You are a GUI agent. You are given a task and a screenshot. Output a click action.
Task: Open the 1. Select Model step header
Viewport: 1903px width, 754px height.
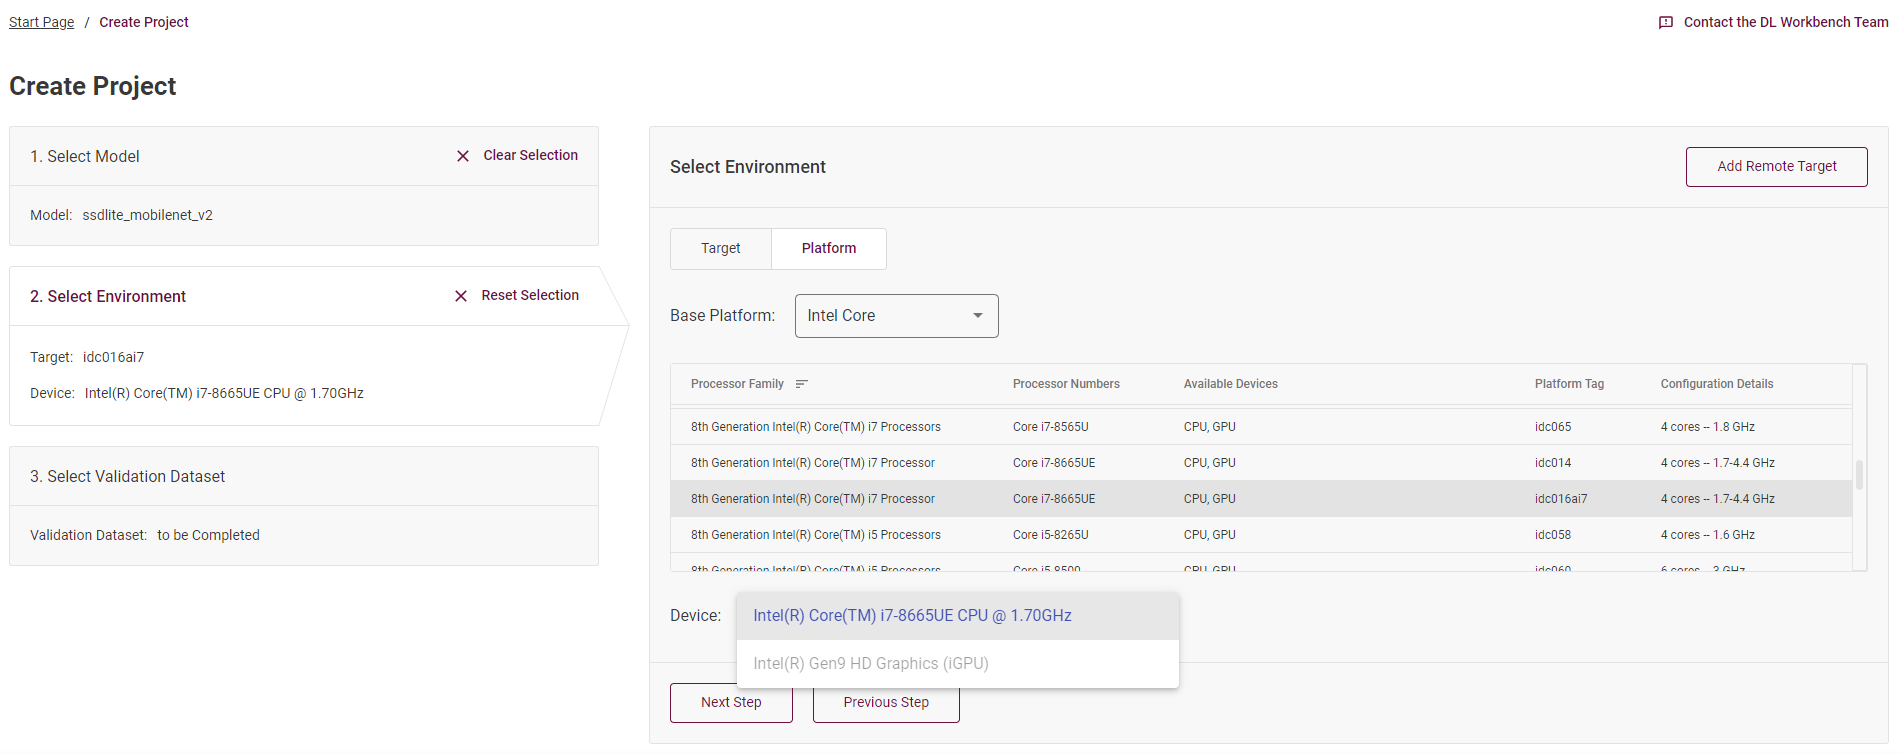[85, 157]
